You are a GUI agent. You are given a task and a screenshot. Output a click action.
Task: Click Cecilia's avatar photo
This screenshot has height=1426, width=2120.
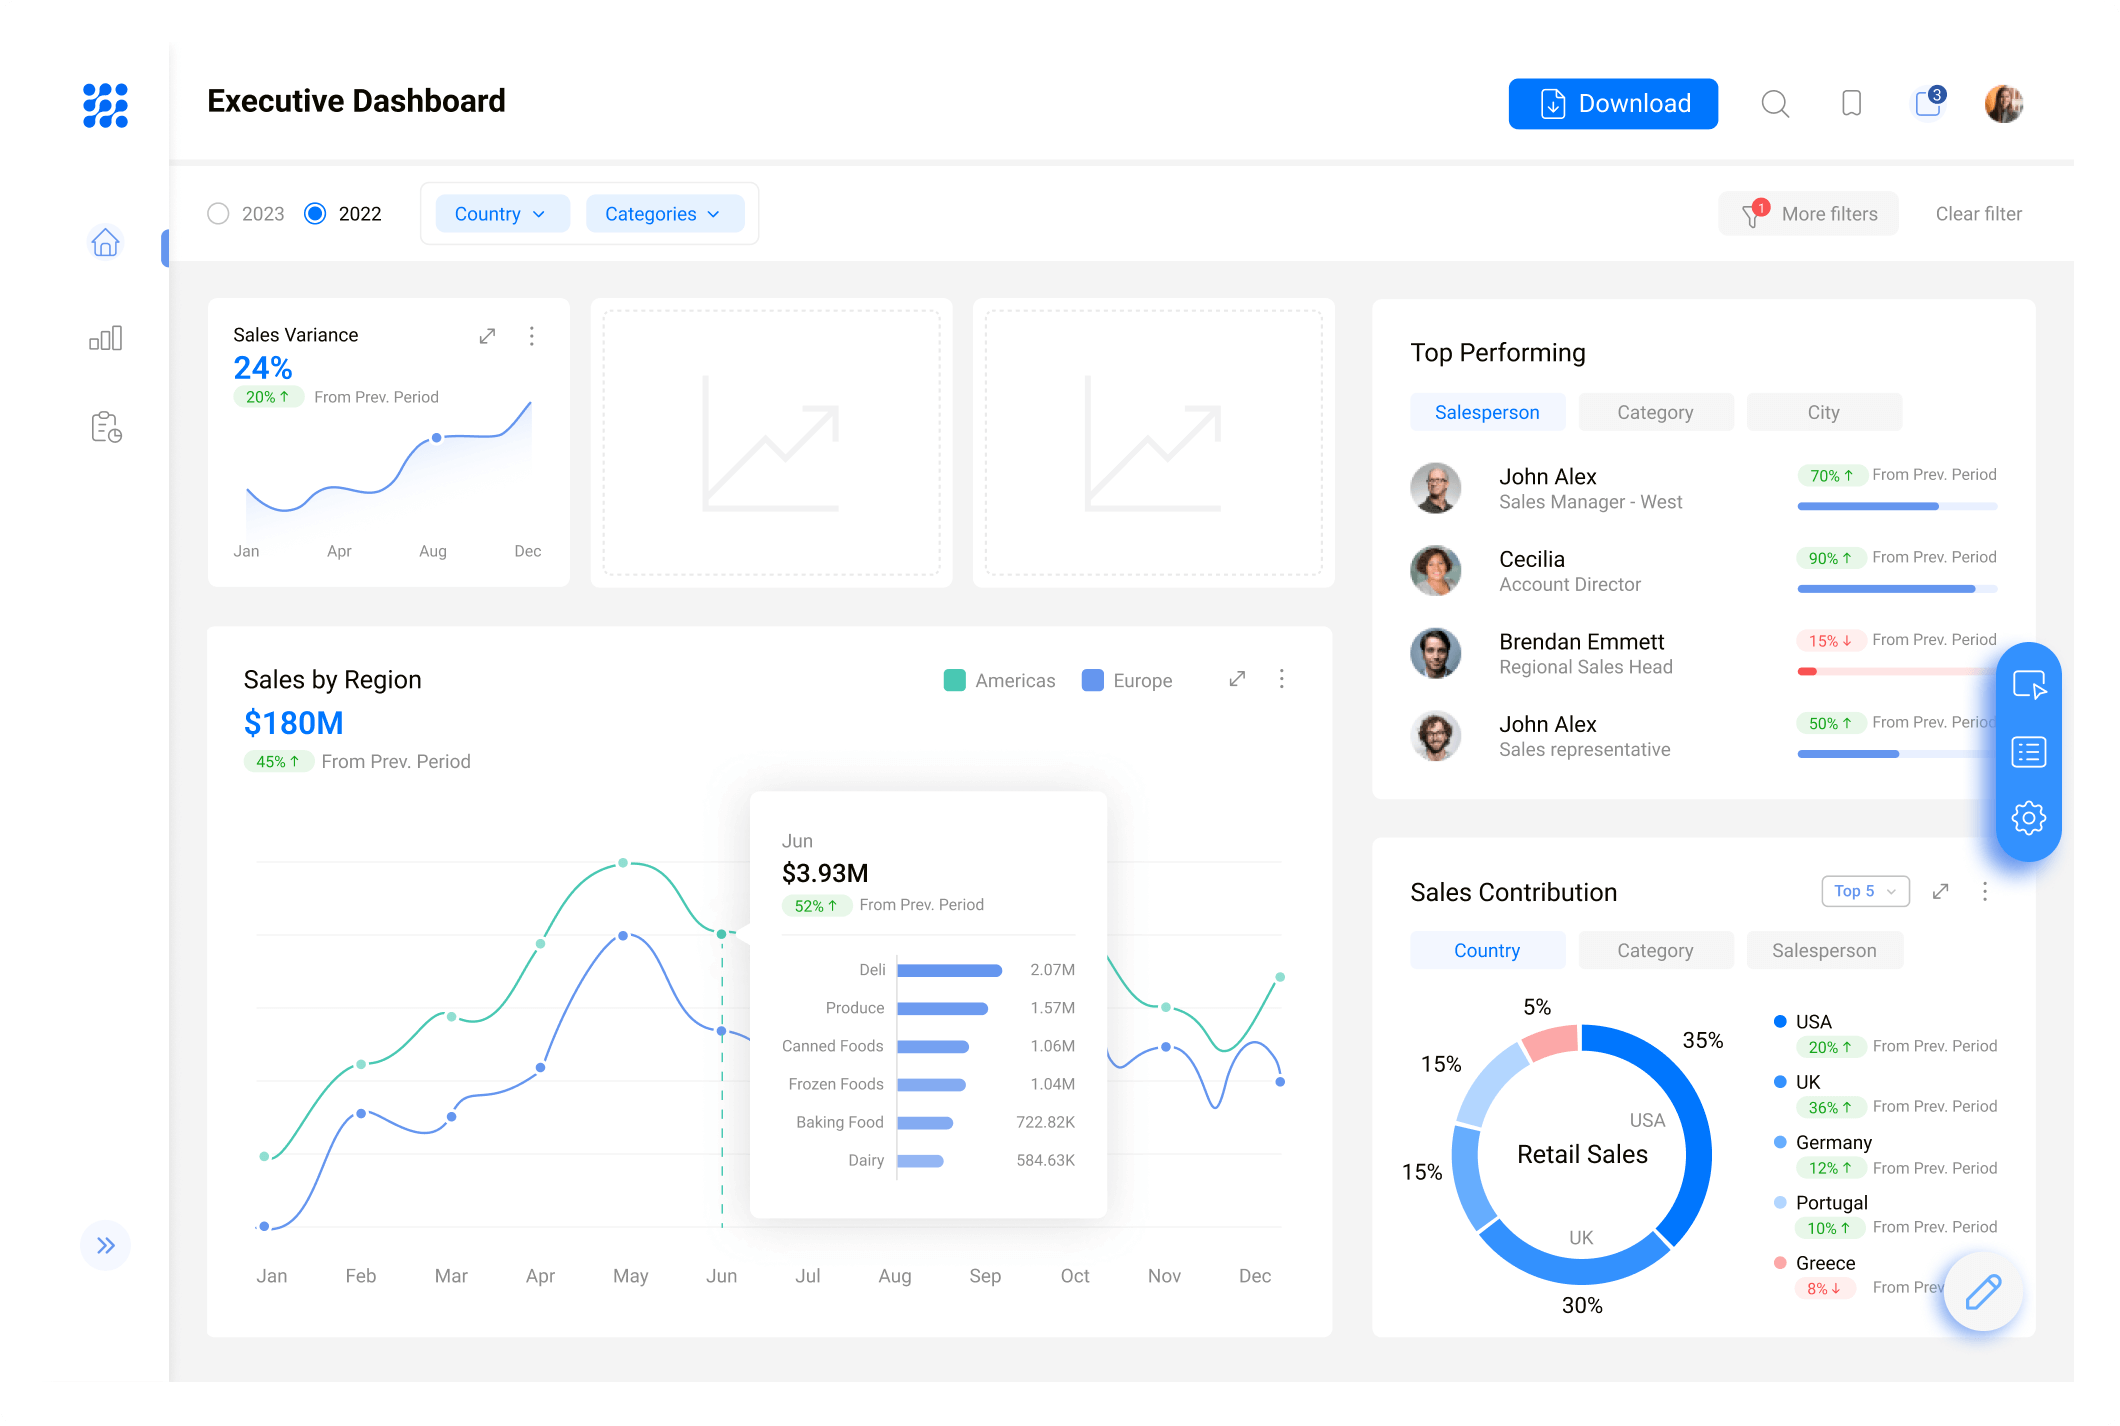click(1436, 570)
